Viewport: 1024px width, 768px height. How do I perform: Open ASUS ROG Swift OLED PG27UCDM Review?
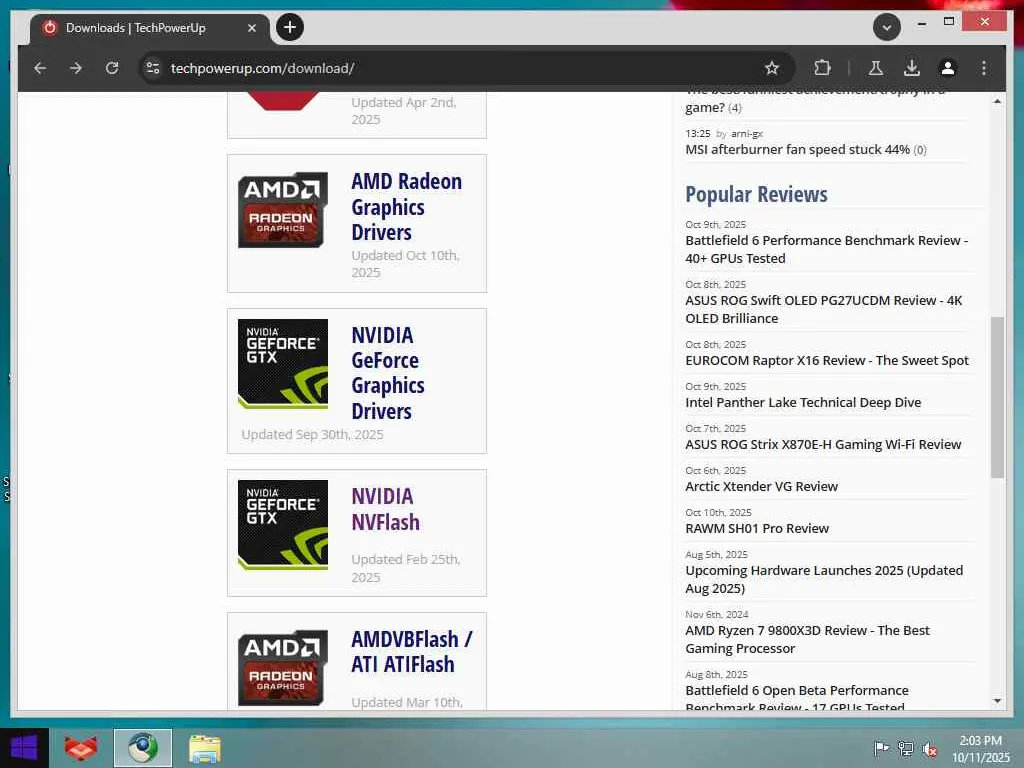[x=824, y=310]
